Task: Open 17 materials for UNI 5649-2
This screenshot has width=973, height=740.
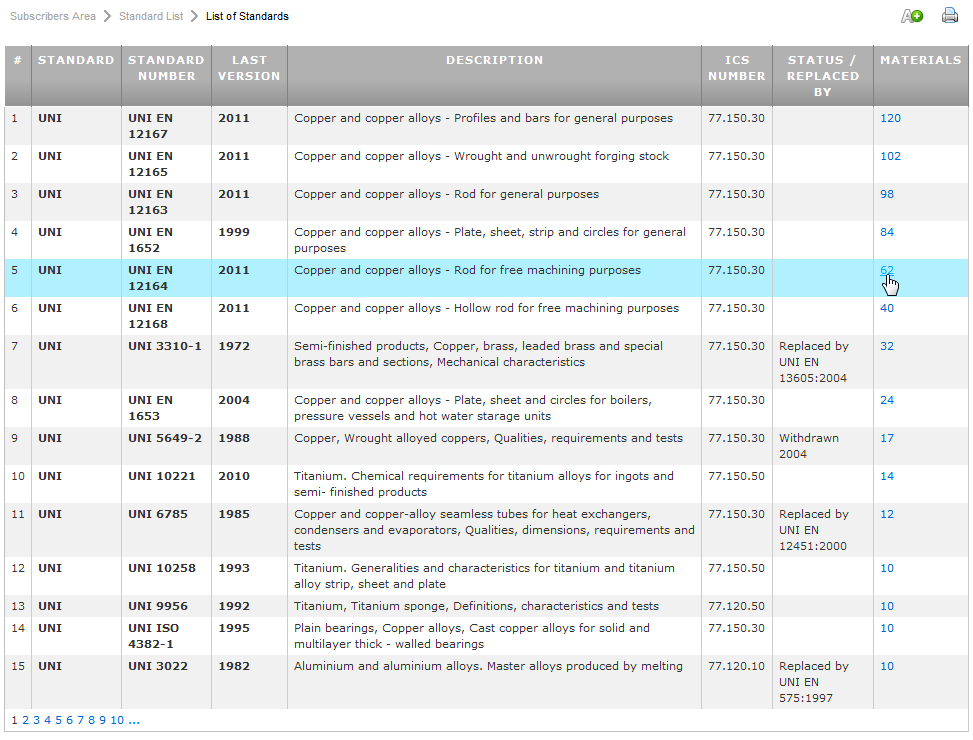Action: [887, 438]
